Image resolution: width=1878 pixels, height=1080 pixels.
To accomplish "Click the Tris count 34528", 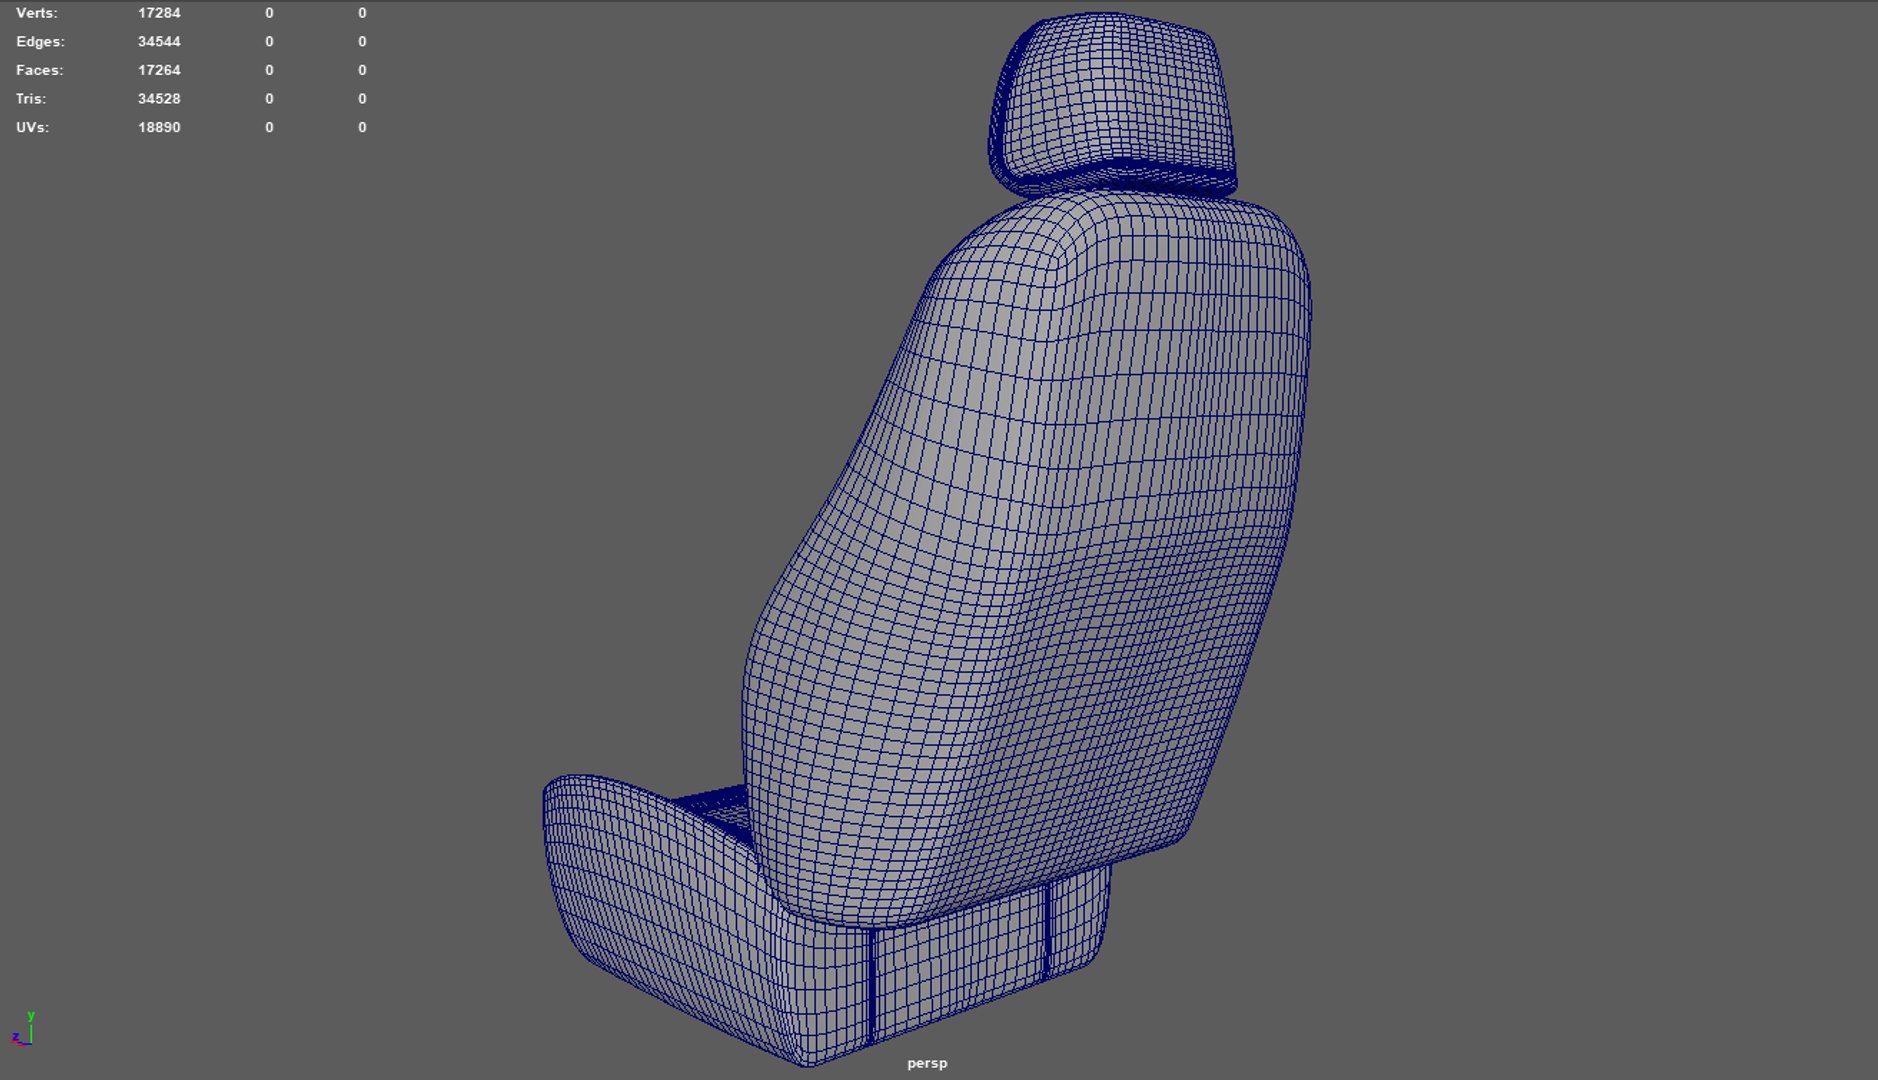I will coord(159,99).
